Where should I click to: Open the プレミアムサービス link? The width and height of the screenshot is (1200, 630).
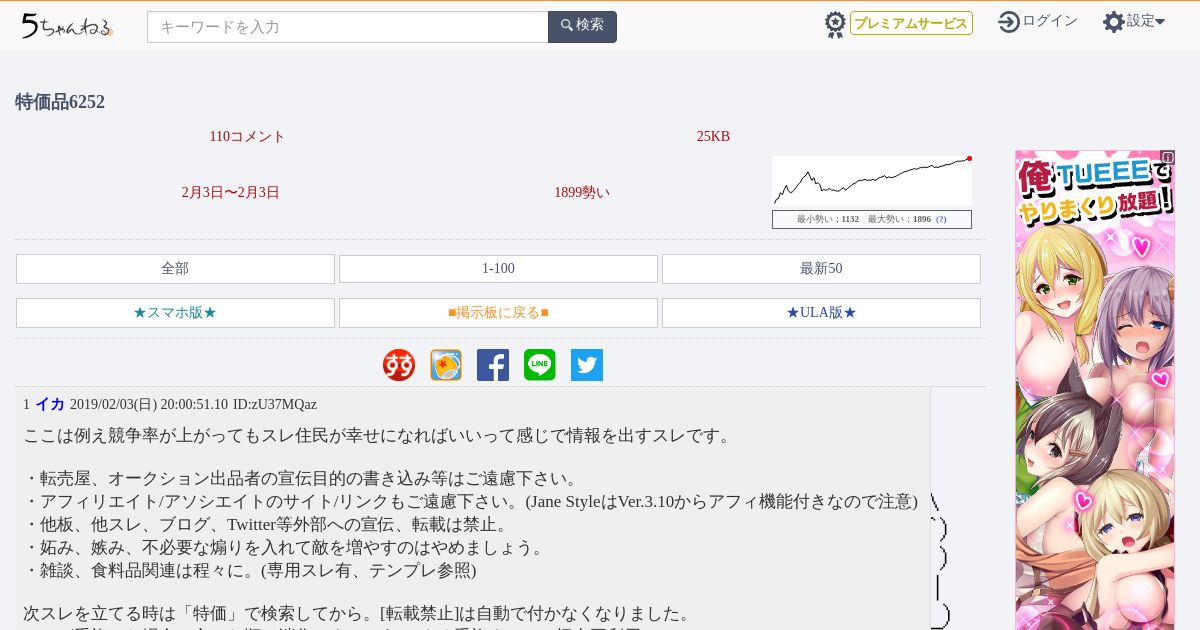pyautogui.click(x=911, y=23)
